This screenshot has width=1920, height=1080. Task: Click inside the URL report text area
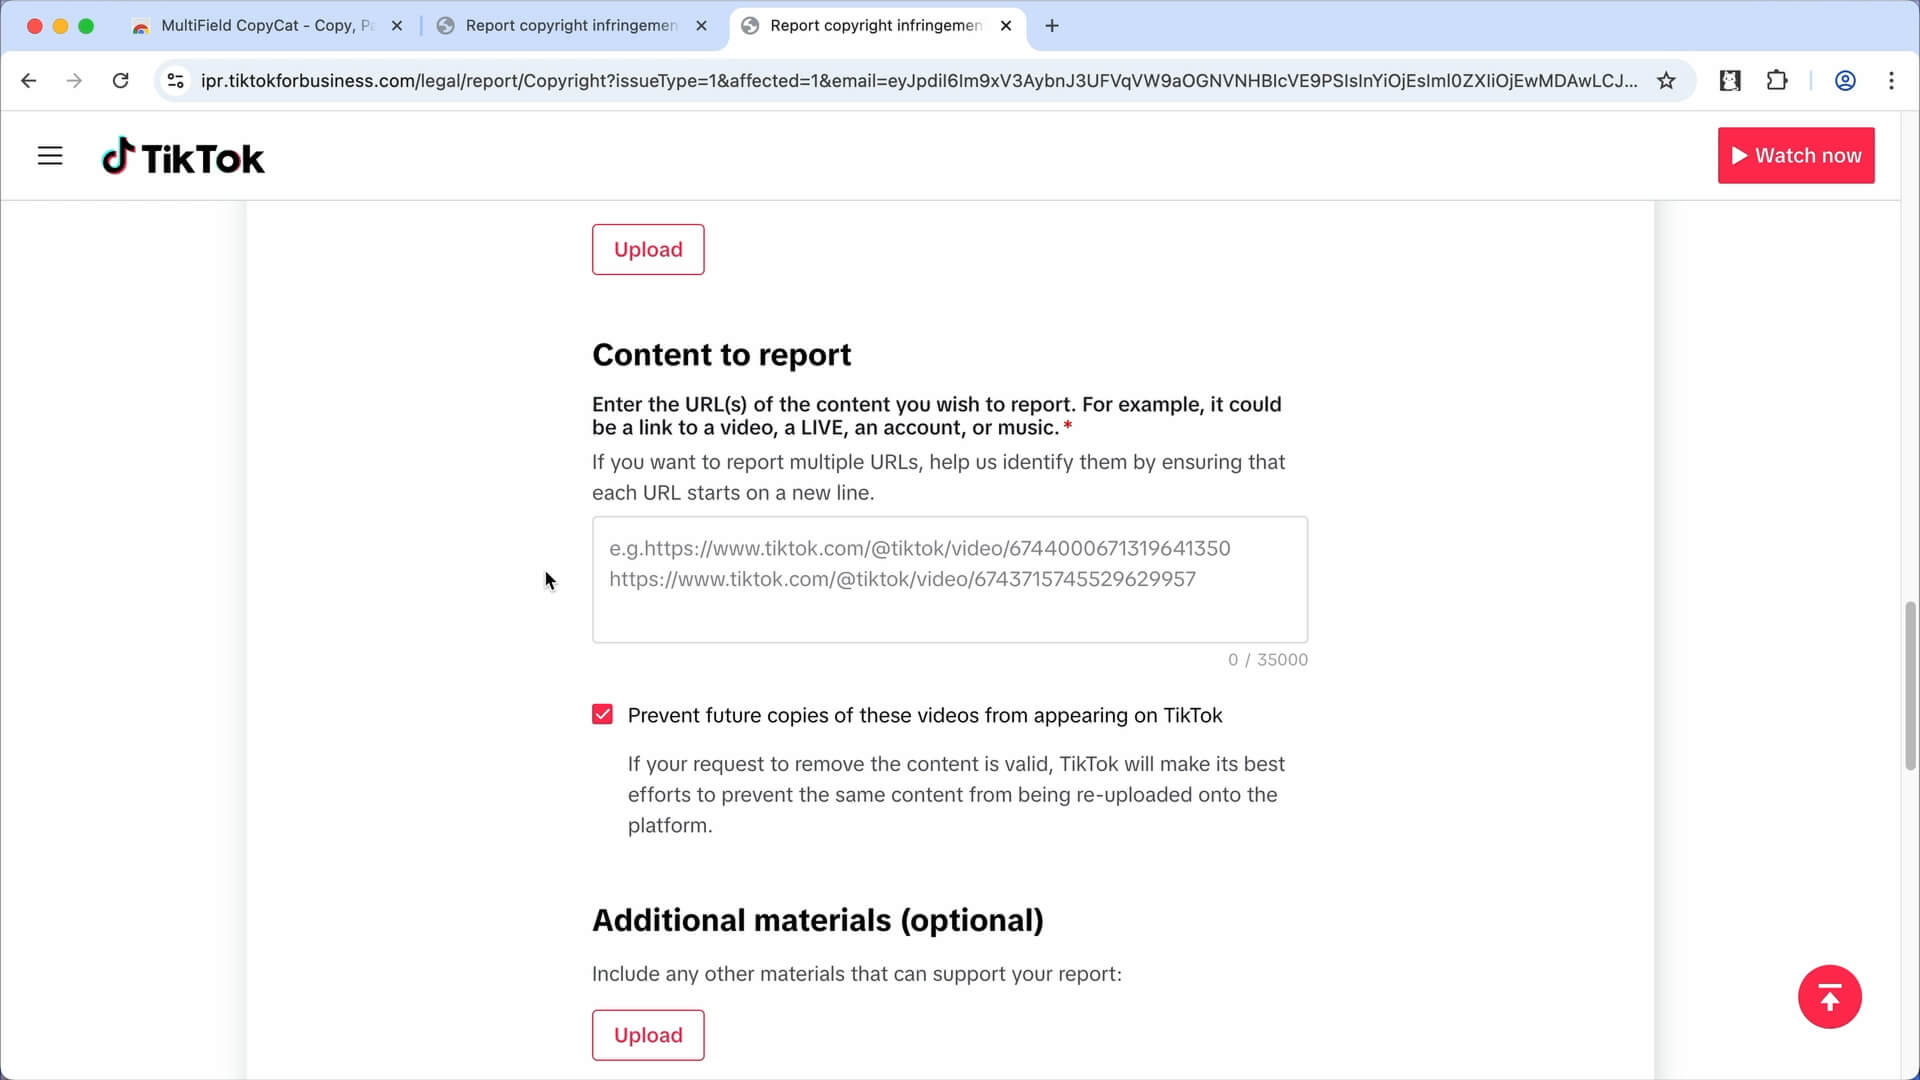tap(949, 580)
